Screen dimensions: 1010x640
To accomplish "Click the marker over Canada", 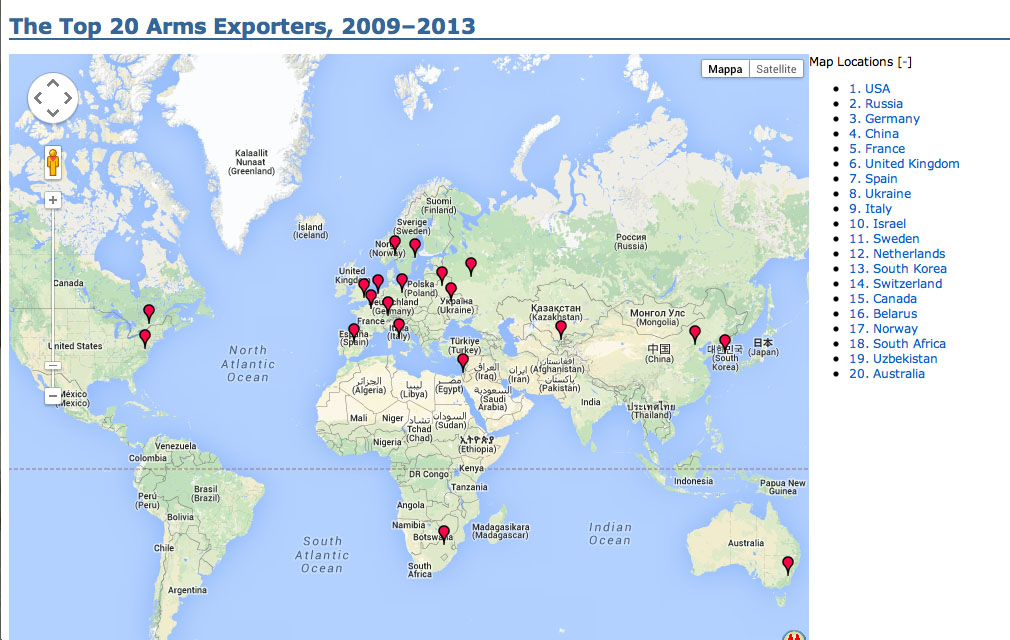I will coord(149,312).
